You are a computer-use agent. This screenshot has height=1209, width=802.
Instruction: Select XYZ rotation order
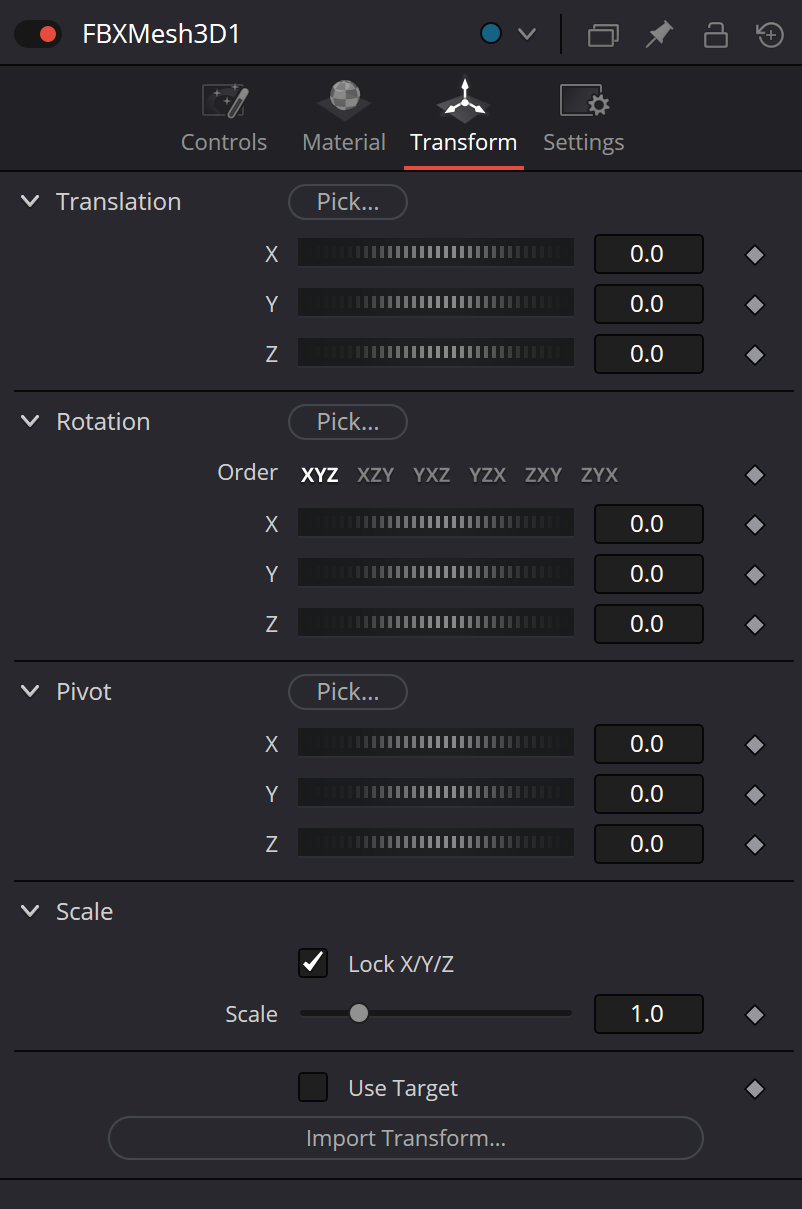point(320,475)
